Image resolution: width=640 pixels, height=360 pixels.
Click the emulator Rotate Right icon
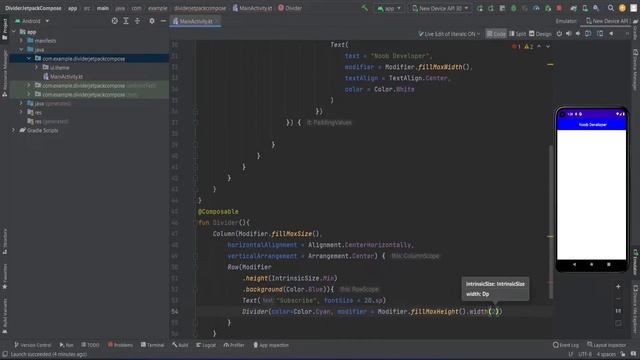click(x=600, y=34)
